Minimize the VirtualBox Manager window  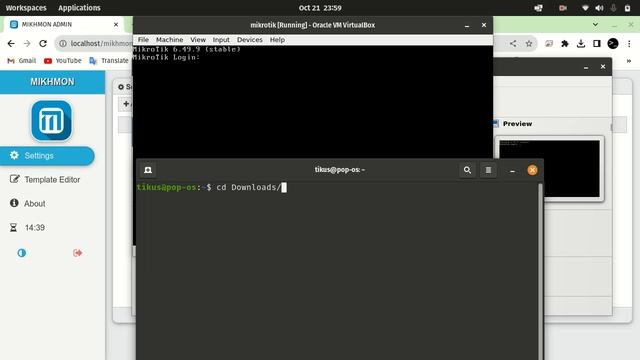coord(586,67)
